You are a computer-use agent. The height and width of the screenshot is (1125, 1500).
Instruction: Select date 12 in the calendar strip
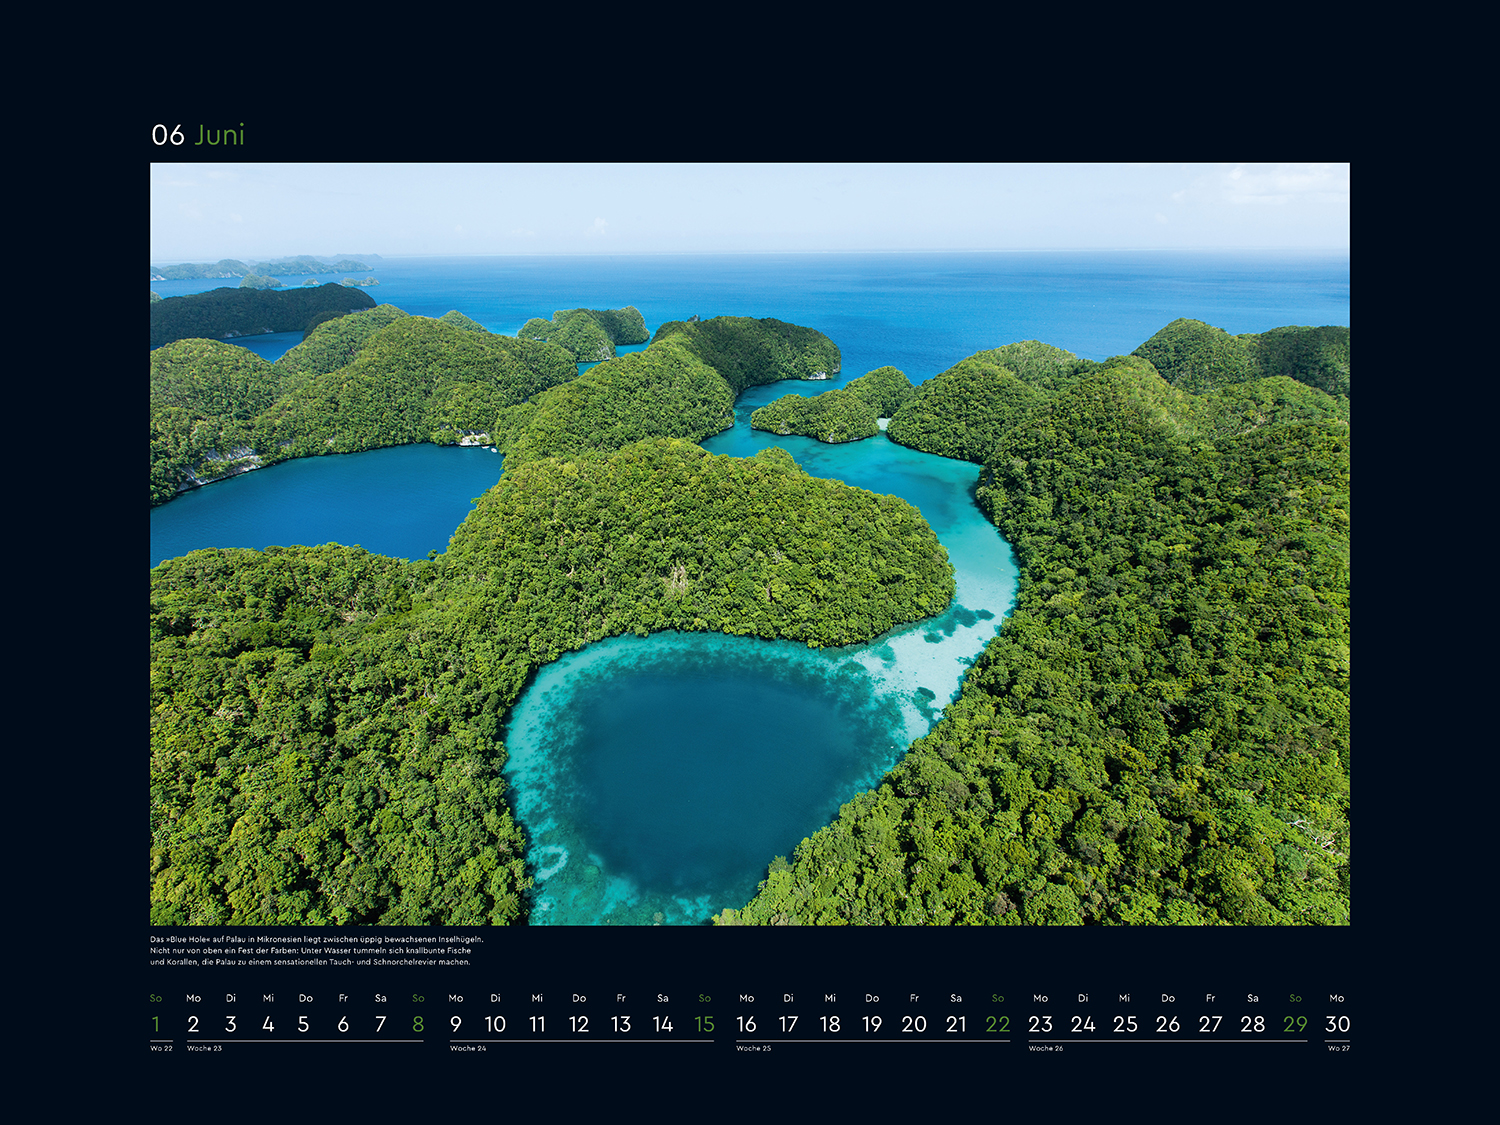[x=579, y=1024]
